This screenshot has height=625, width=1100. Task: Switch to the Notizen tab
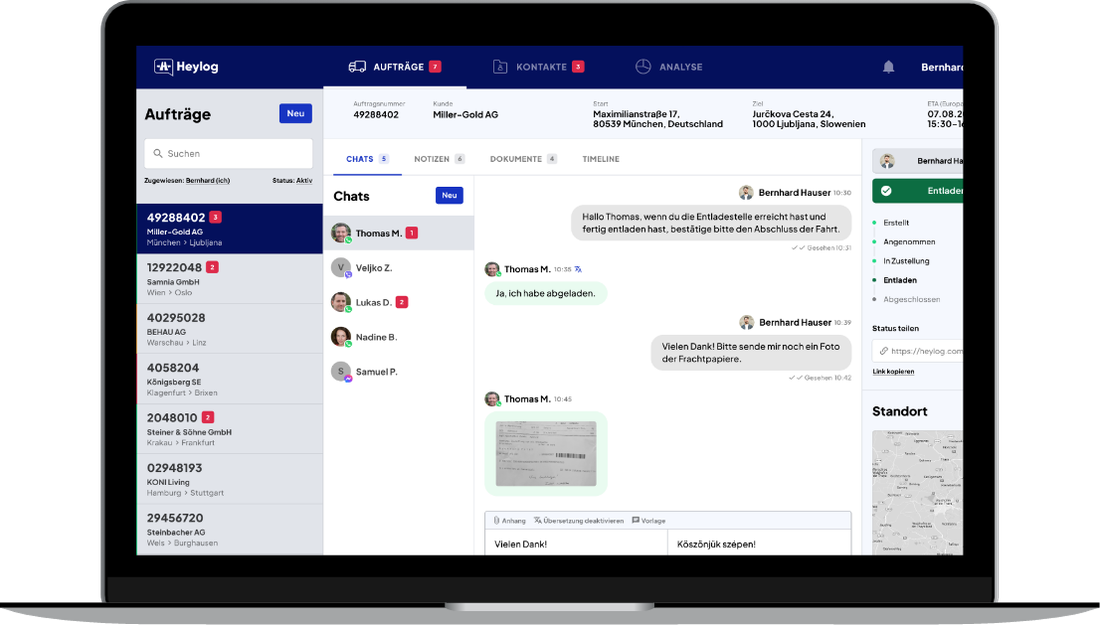tap(439, 159)
